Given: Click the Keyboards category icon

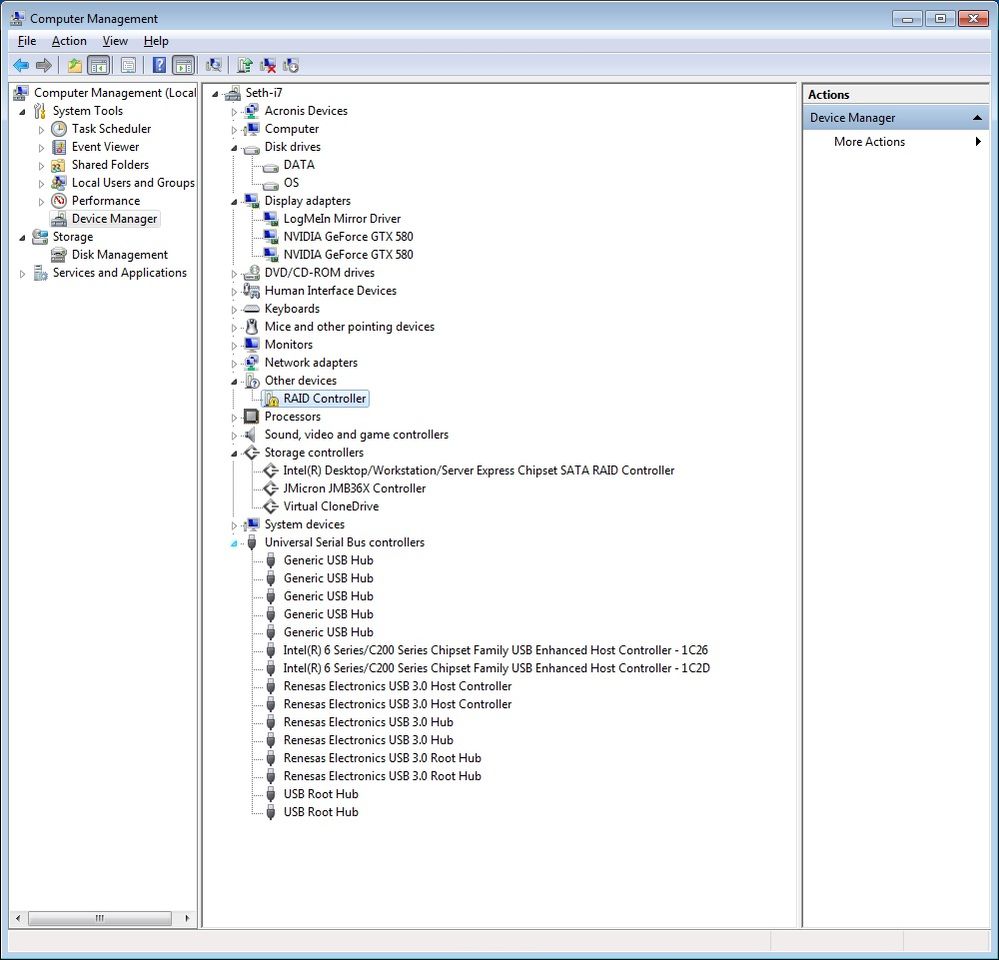Looking at the screenshot, I should click(x=252, y=309).
